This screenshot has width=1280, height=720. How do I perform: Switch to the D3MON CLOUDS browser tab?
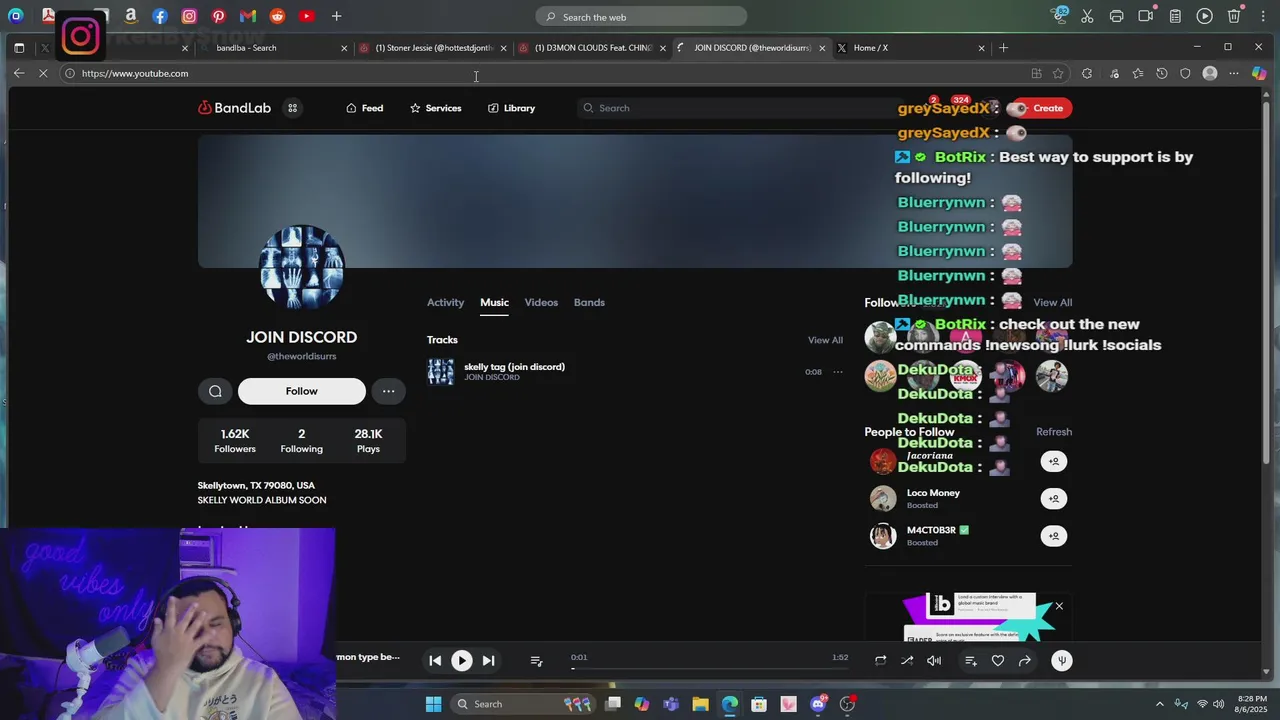pyautogui.click(x=592, y=47)
